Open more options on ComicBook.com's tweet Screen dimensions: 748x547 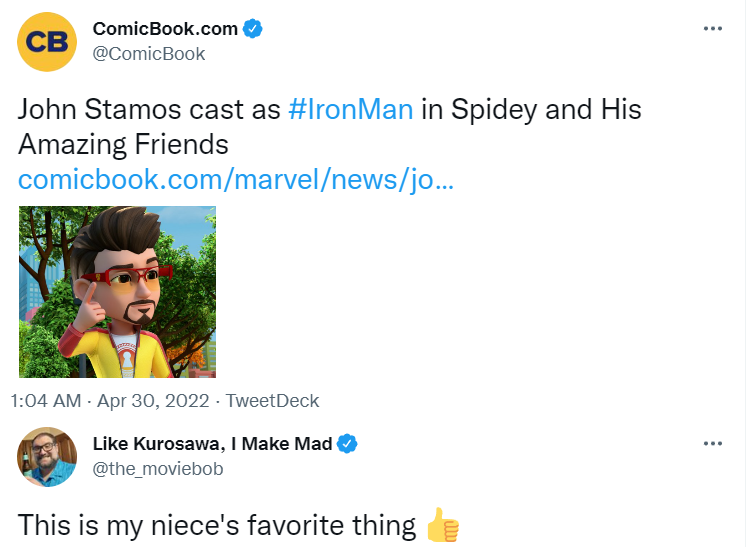click(712, 28)
